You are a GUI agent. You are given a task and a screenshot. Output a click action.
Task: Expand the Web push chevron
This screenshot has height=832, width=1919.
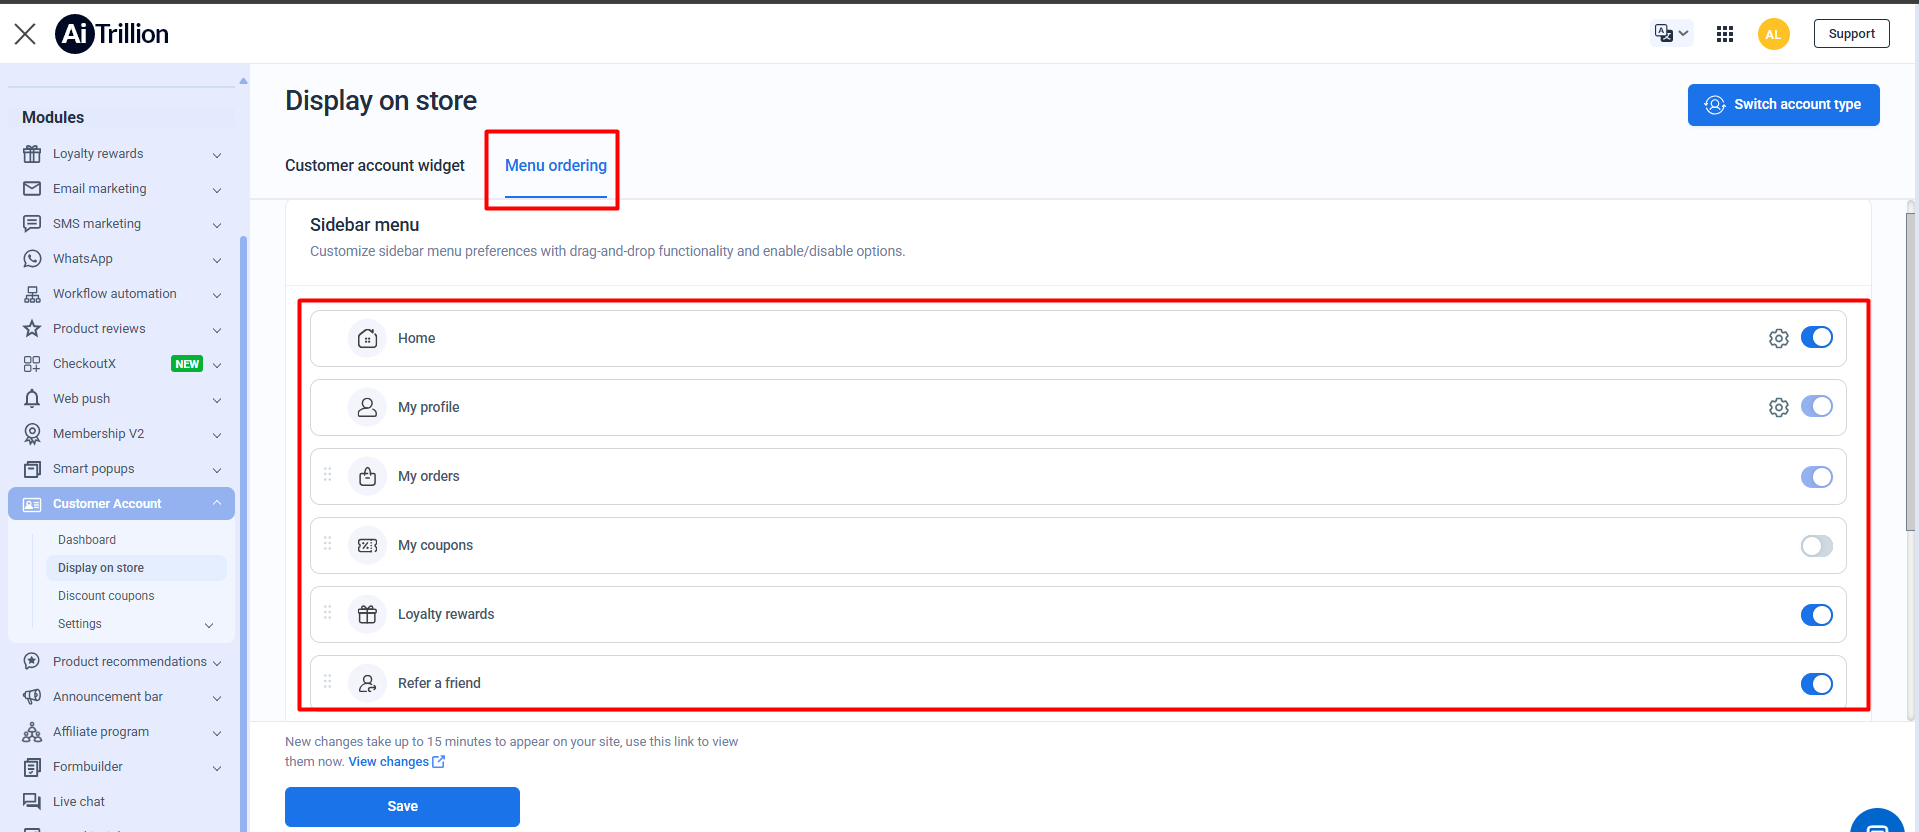coord(217,400)
